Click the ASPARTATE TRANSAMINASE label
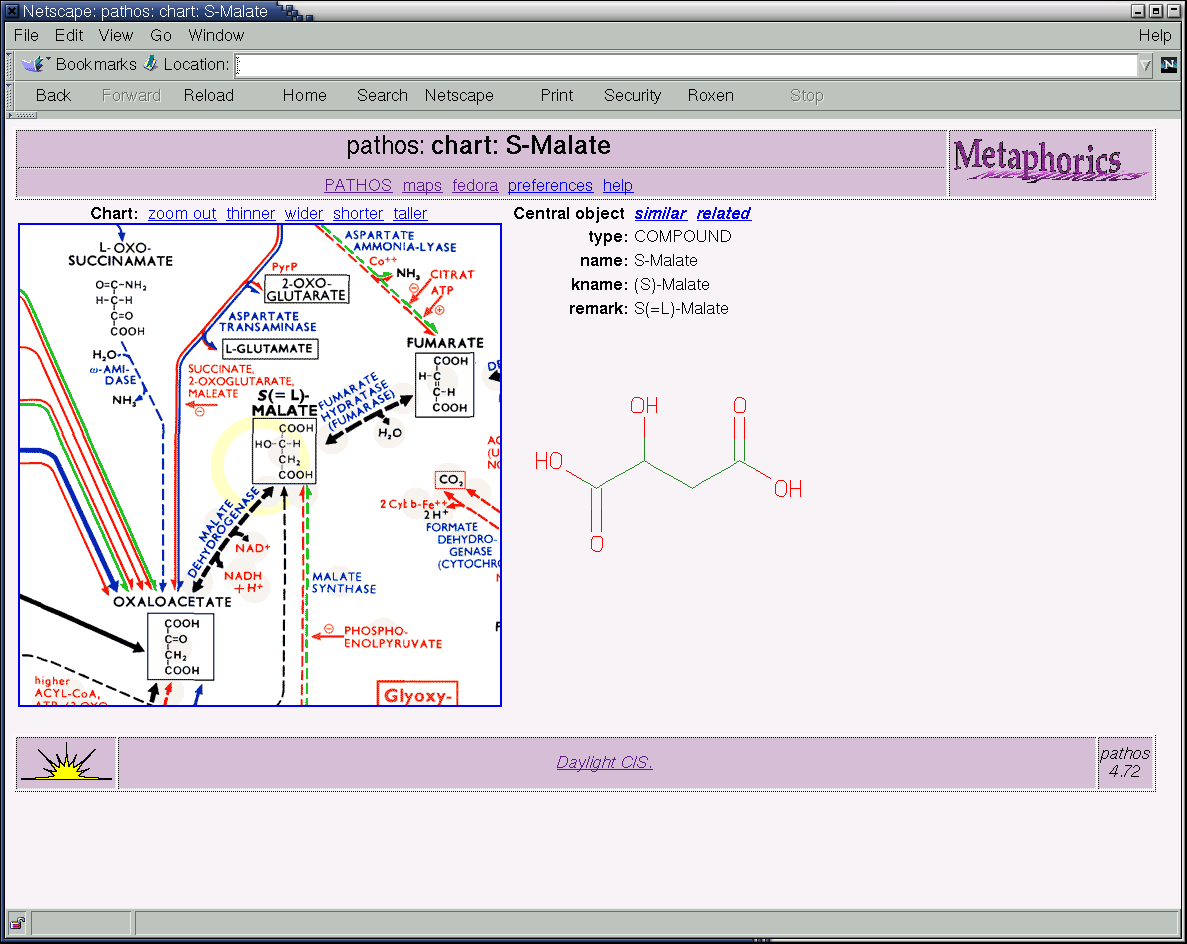This screenshot has width=1187, height=944. point(267,321)
